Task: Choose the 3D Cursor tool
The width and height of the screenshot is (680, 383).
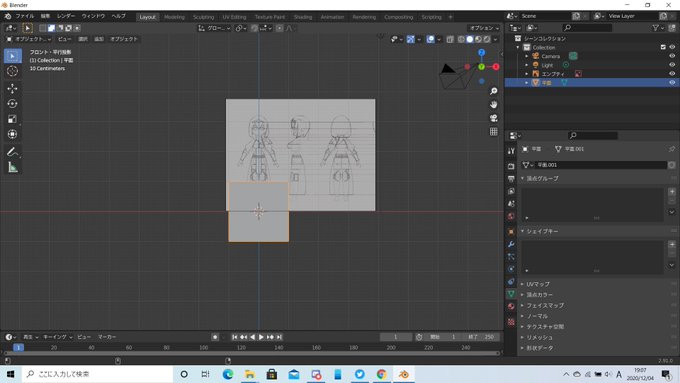Action: (12, 71)
